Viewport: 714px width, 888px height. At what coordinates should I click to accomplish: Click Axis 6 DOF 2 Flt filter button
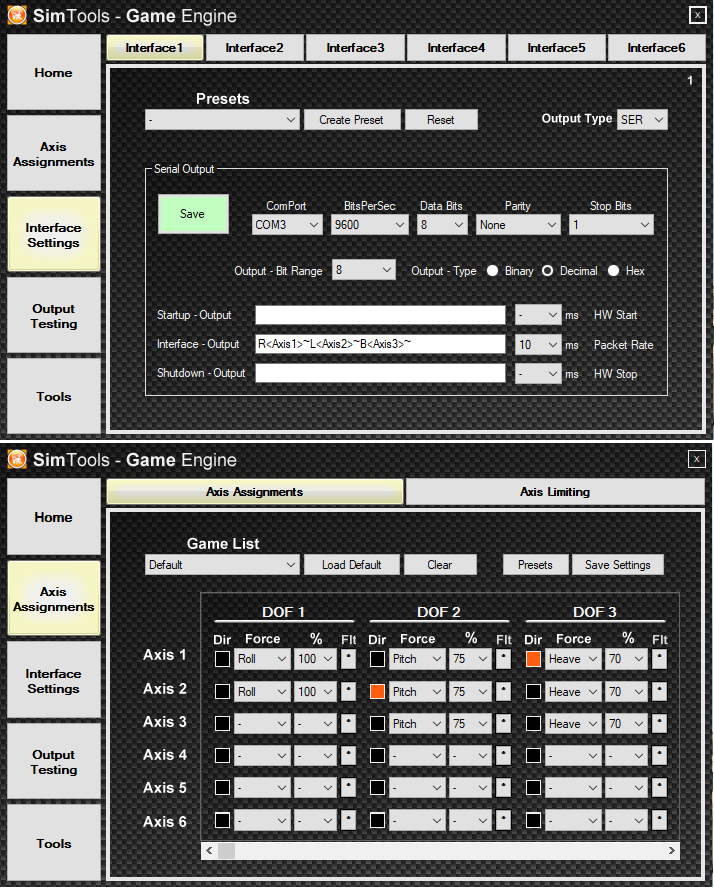503,820
